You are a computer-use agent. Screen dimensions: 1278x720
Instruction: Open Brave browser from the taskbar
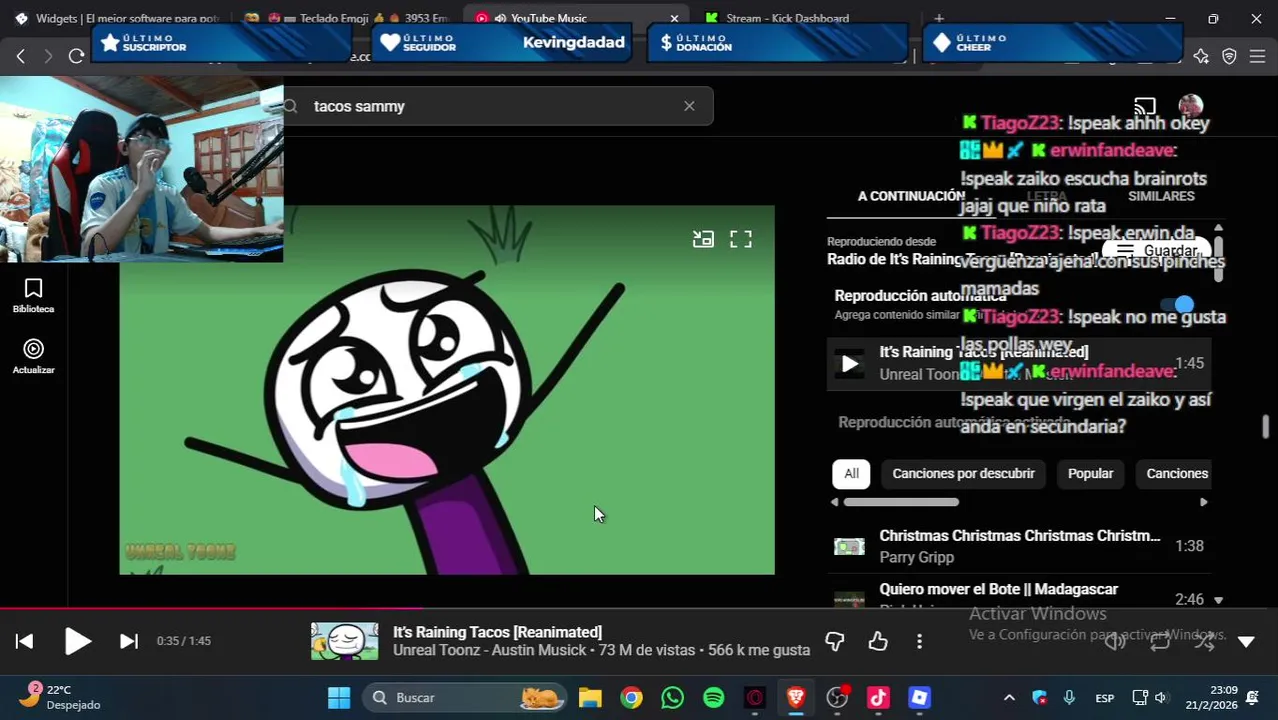pos(796,697)
